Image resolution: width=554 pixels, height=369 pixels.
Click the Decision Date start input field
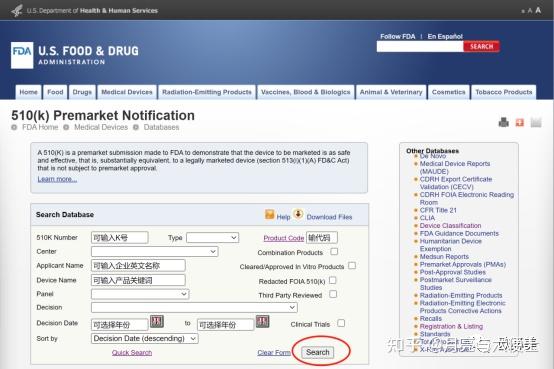click(x=120, y=324)
